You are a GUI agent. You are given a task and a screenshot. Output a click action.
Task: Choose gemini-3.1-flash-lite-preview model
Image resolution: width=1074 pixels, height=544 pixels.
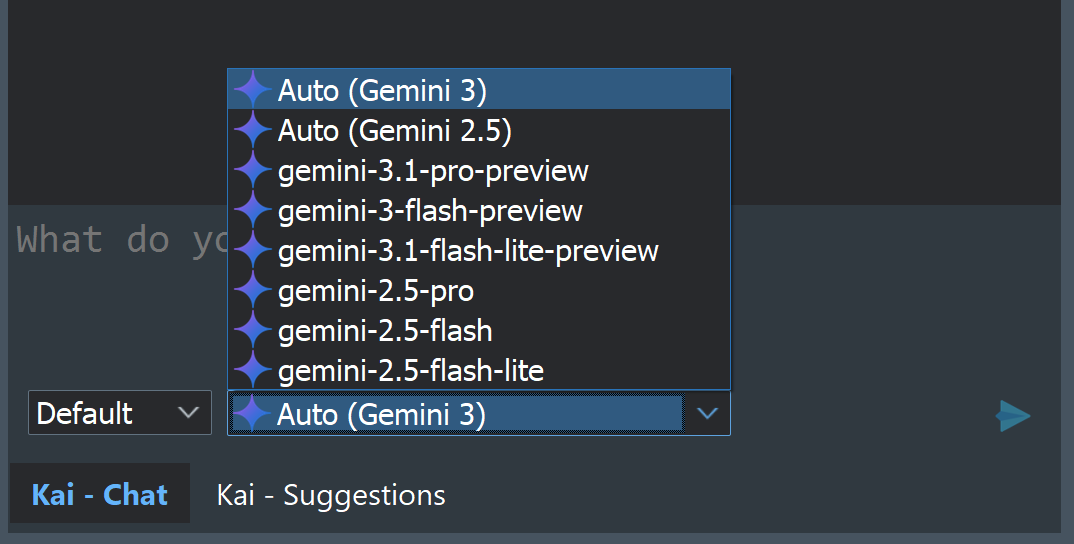(479, 250)
